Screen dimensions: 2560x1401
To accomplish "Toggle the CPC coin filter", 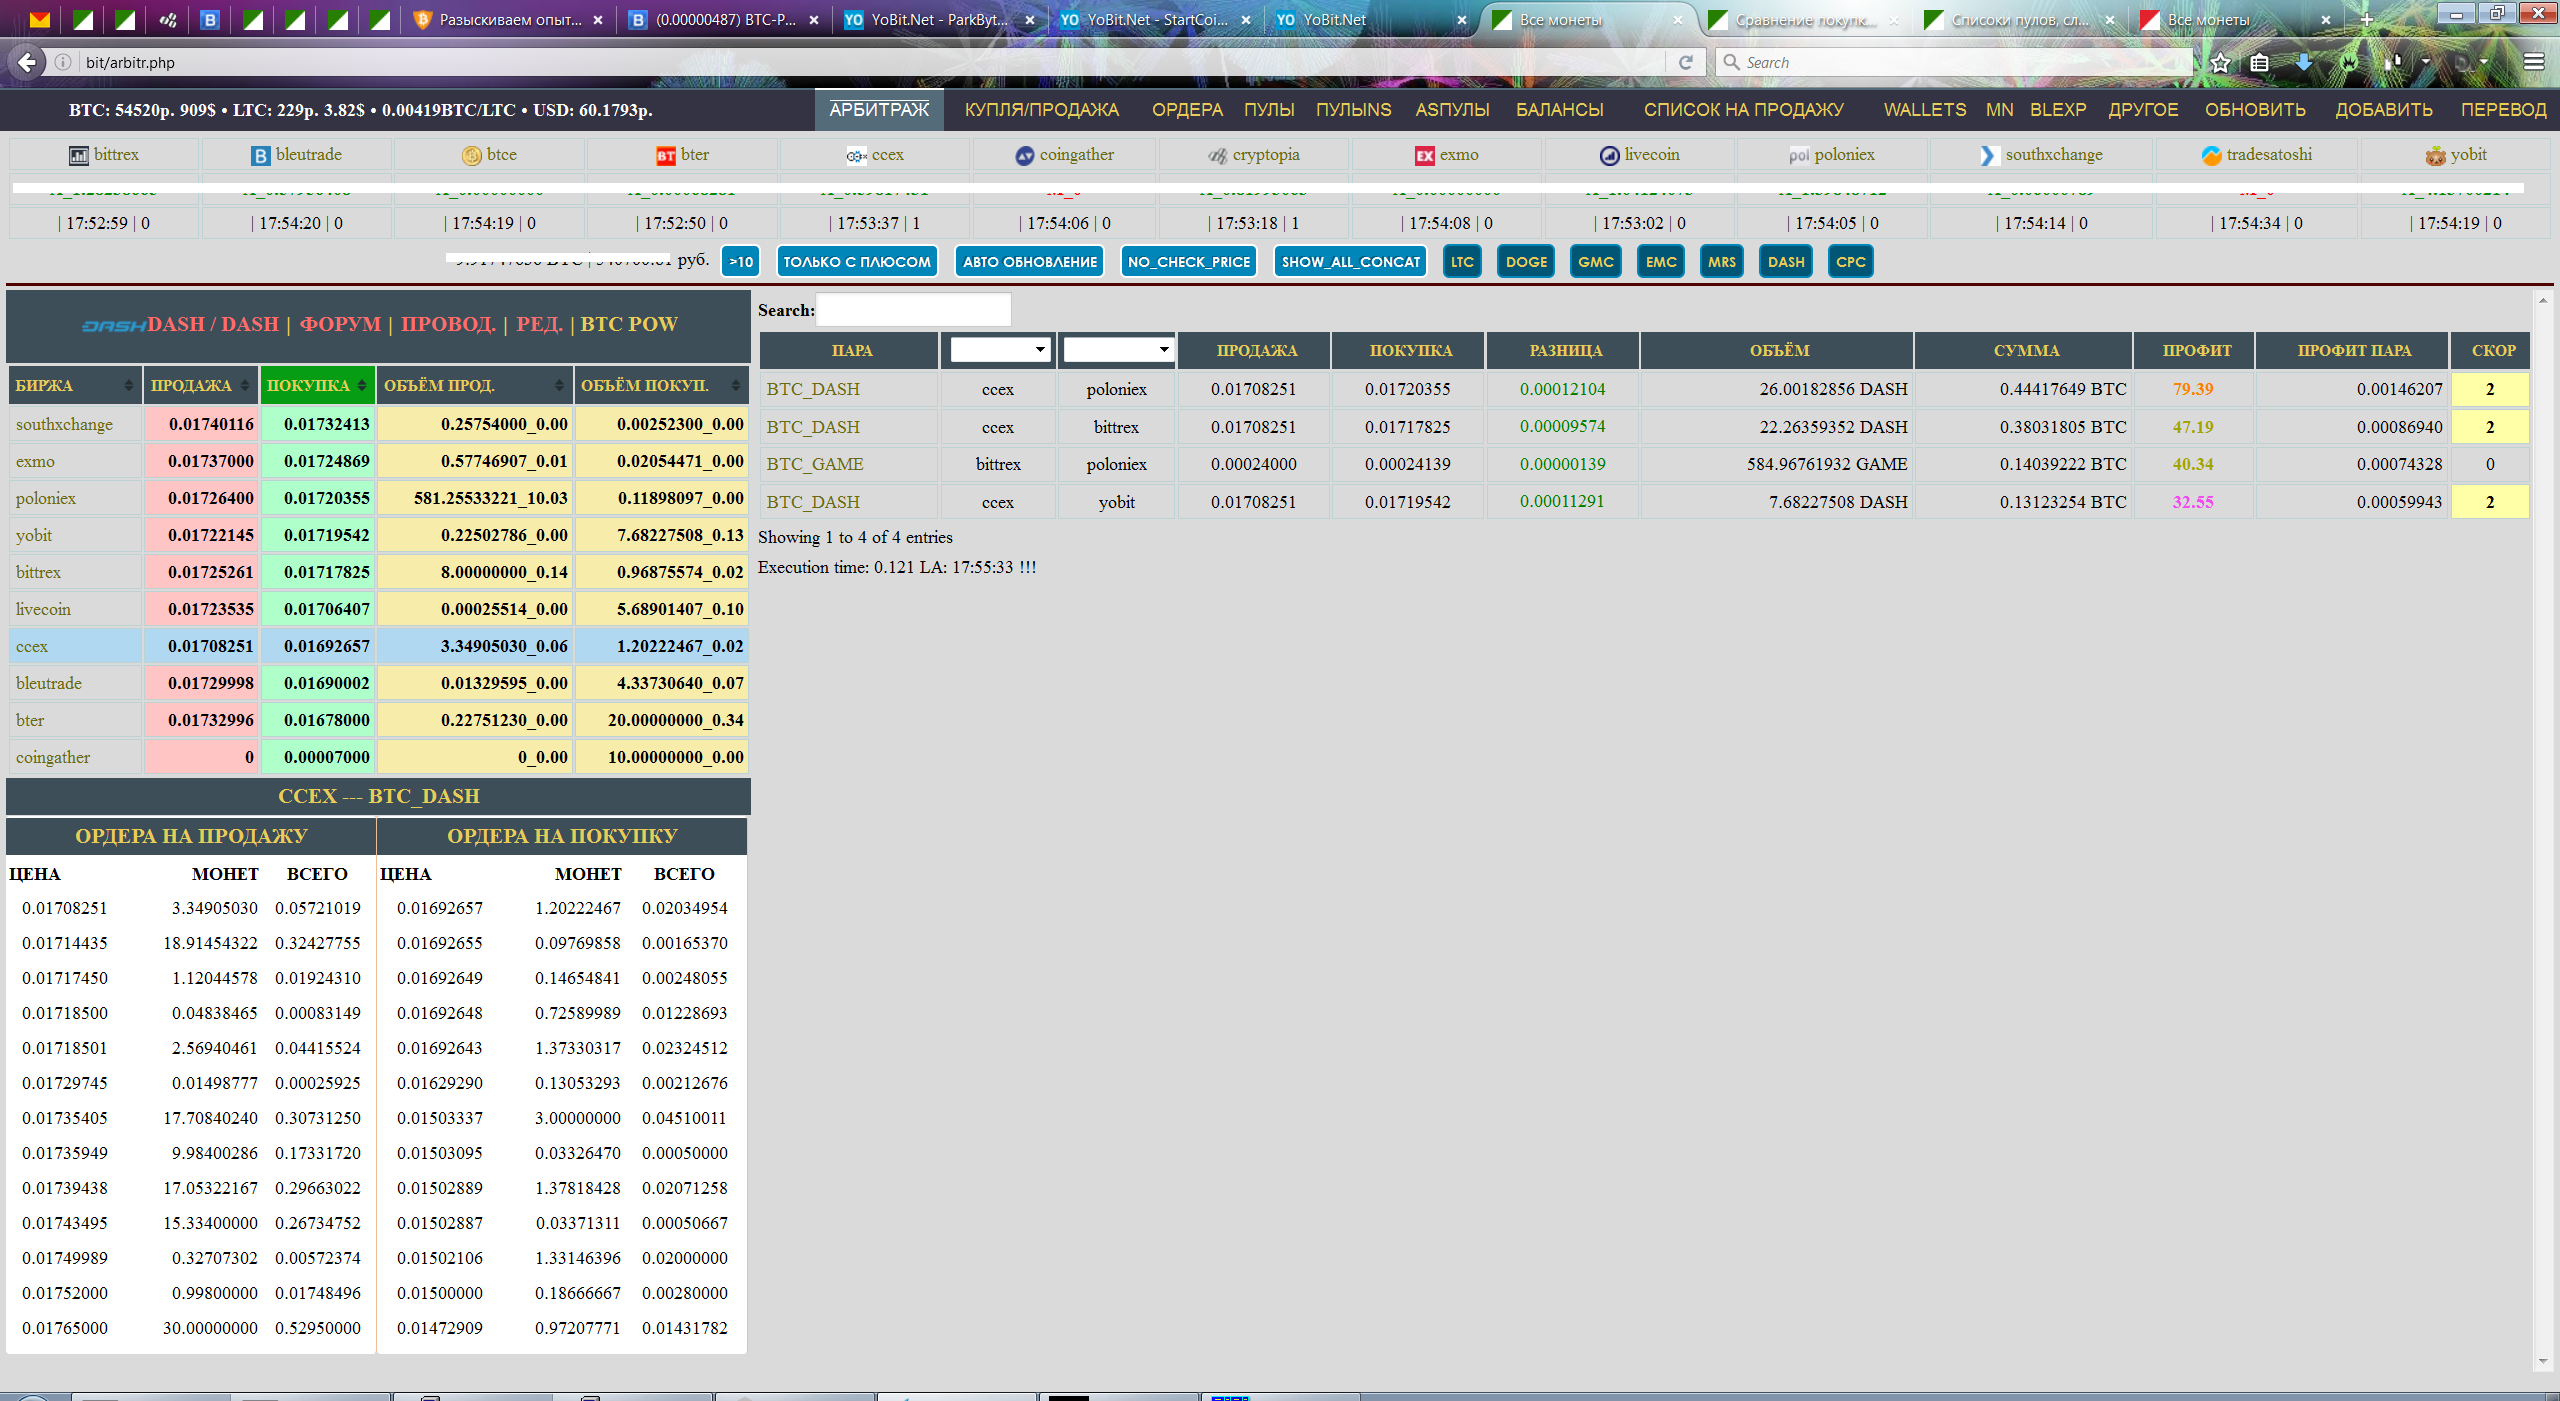I will pyautogui.click(x=1850, y=262).
